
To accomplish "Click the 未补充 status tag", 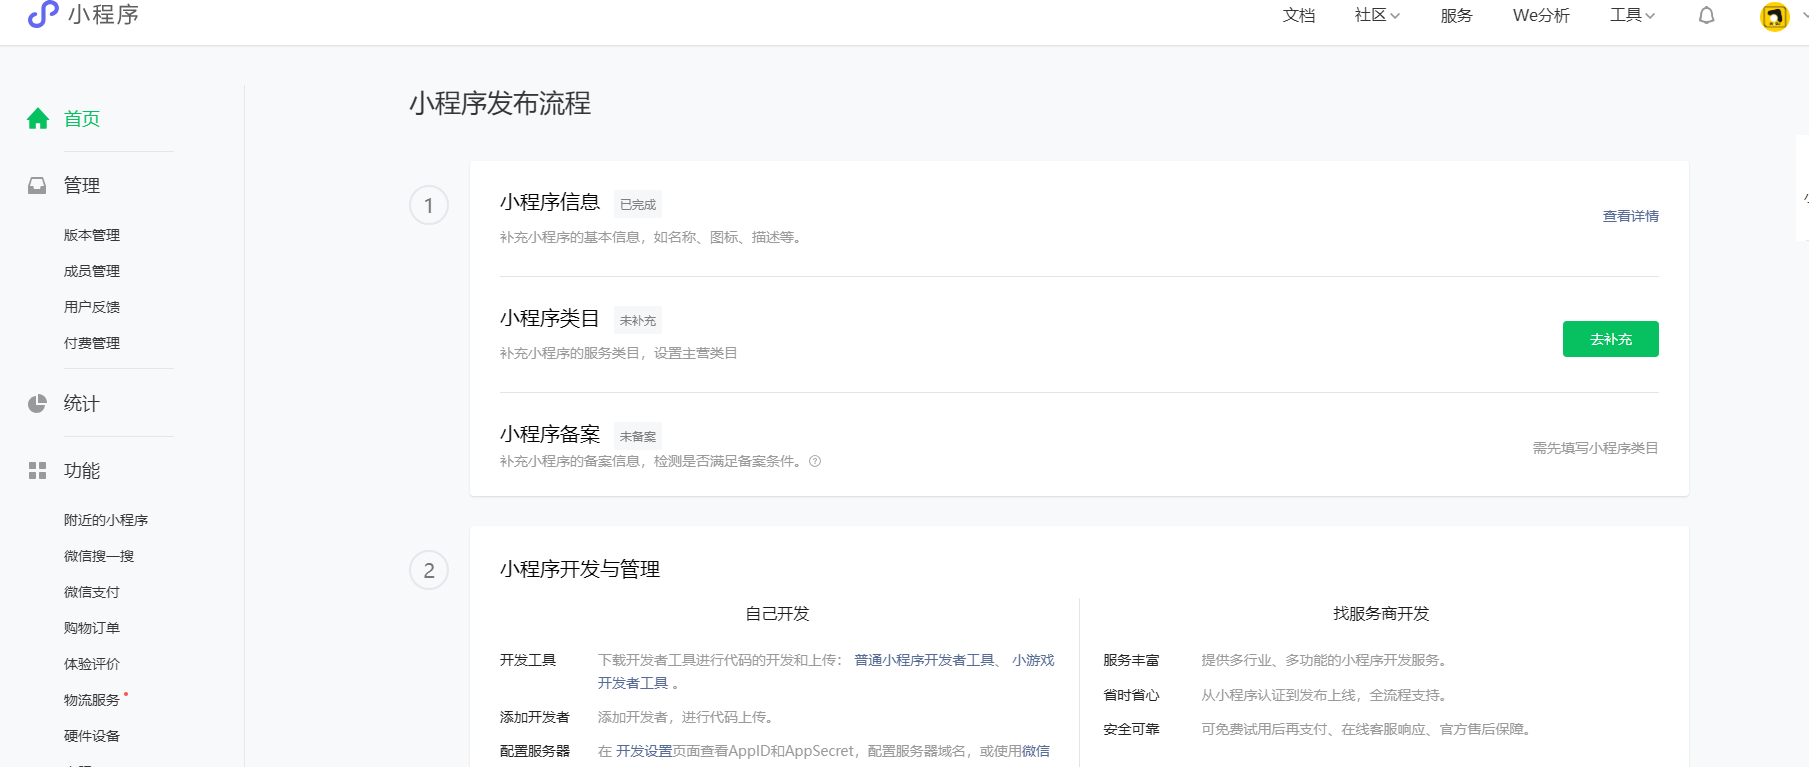I will (x=638, y=321).
